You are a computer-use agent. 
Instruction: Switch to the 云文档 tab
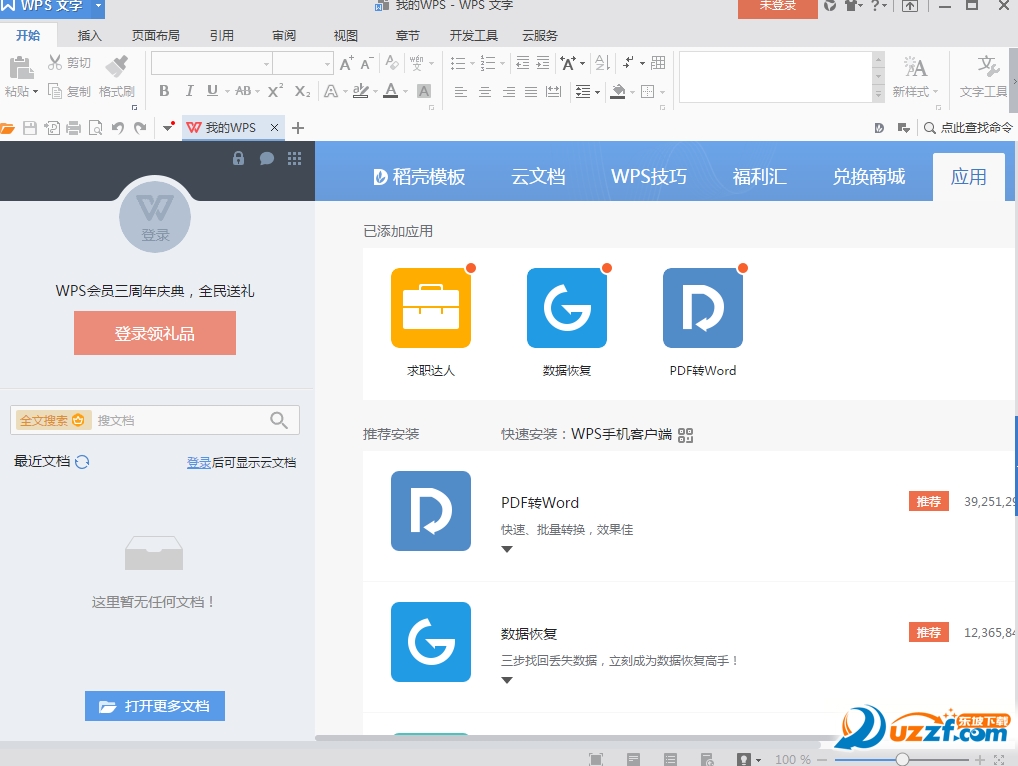[538, 177]
